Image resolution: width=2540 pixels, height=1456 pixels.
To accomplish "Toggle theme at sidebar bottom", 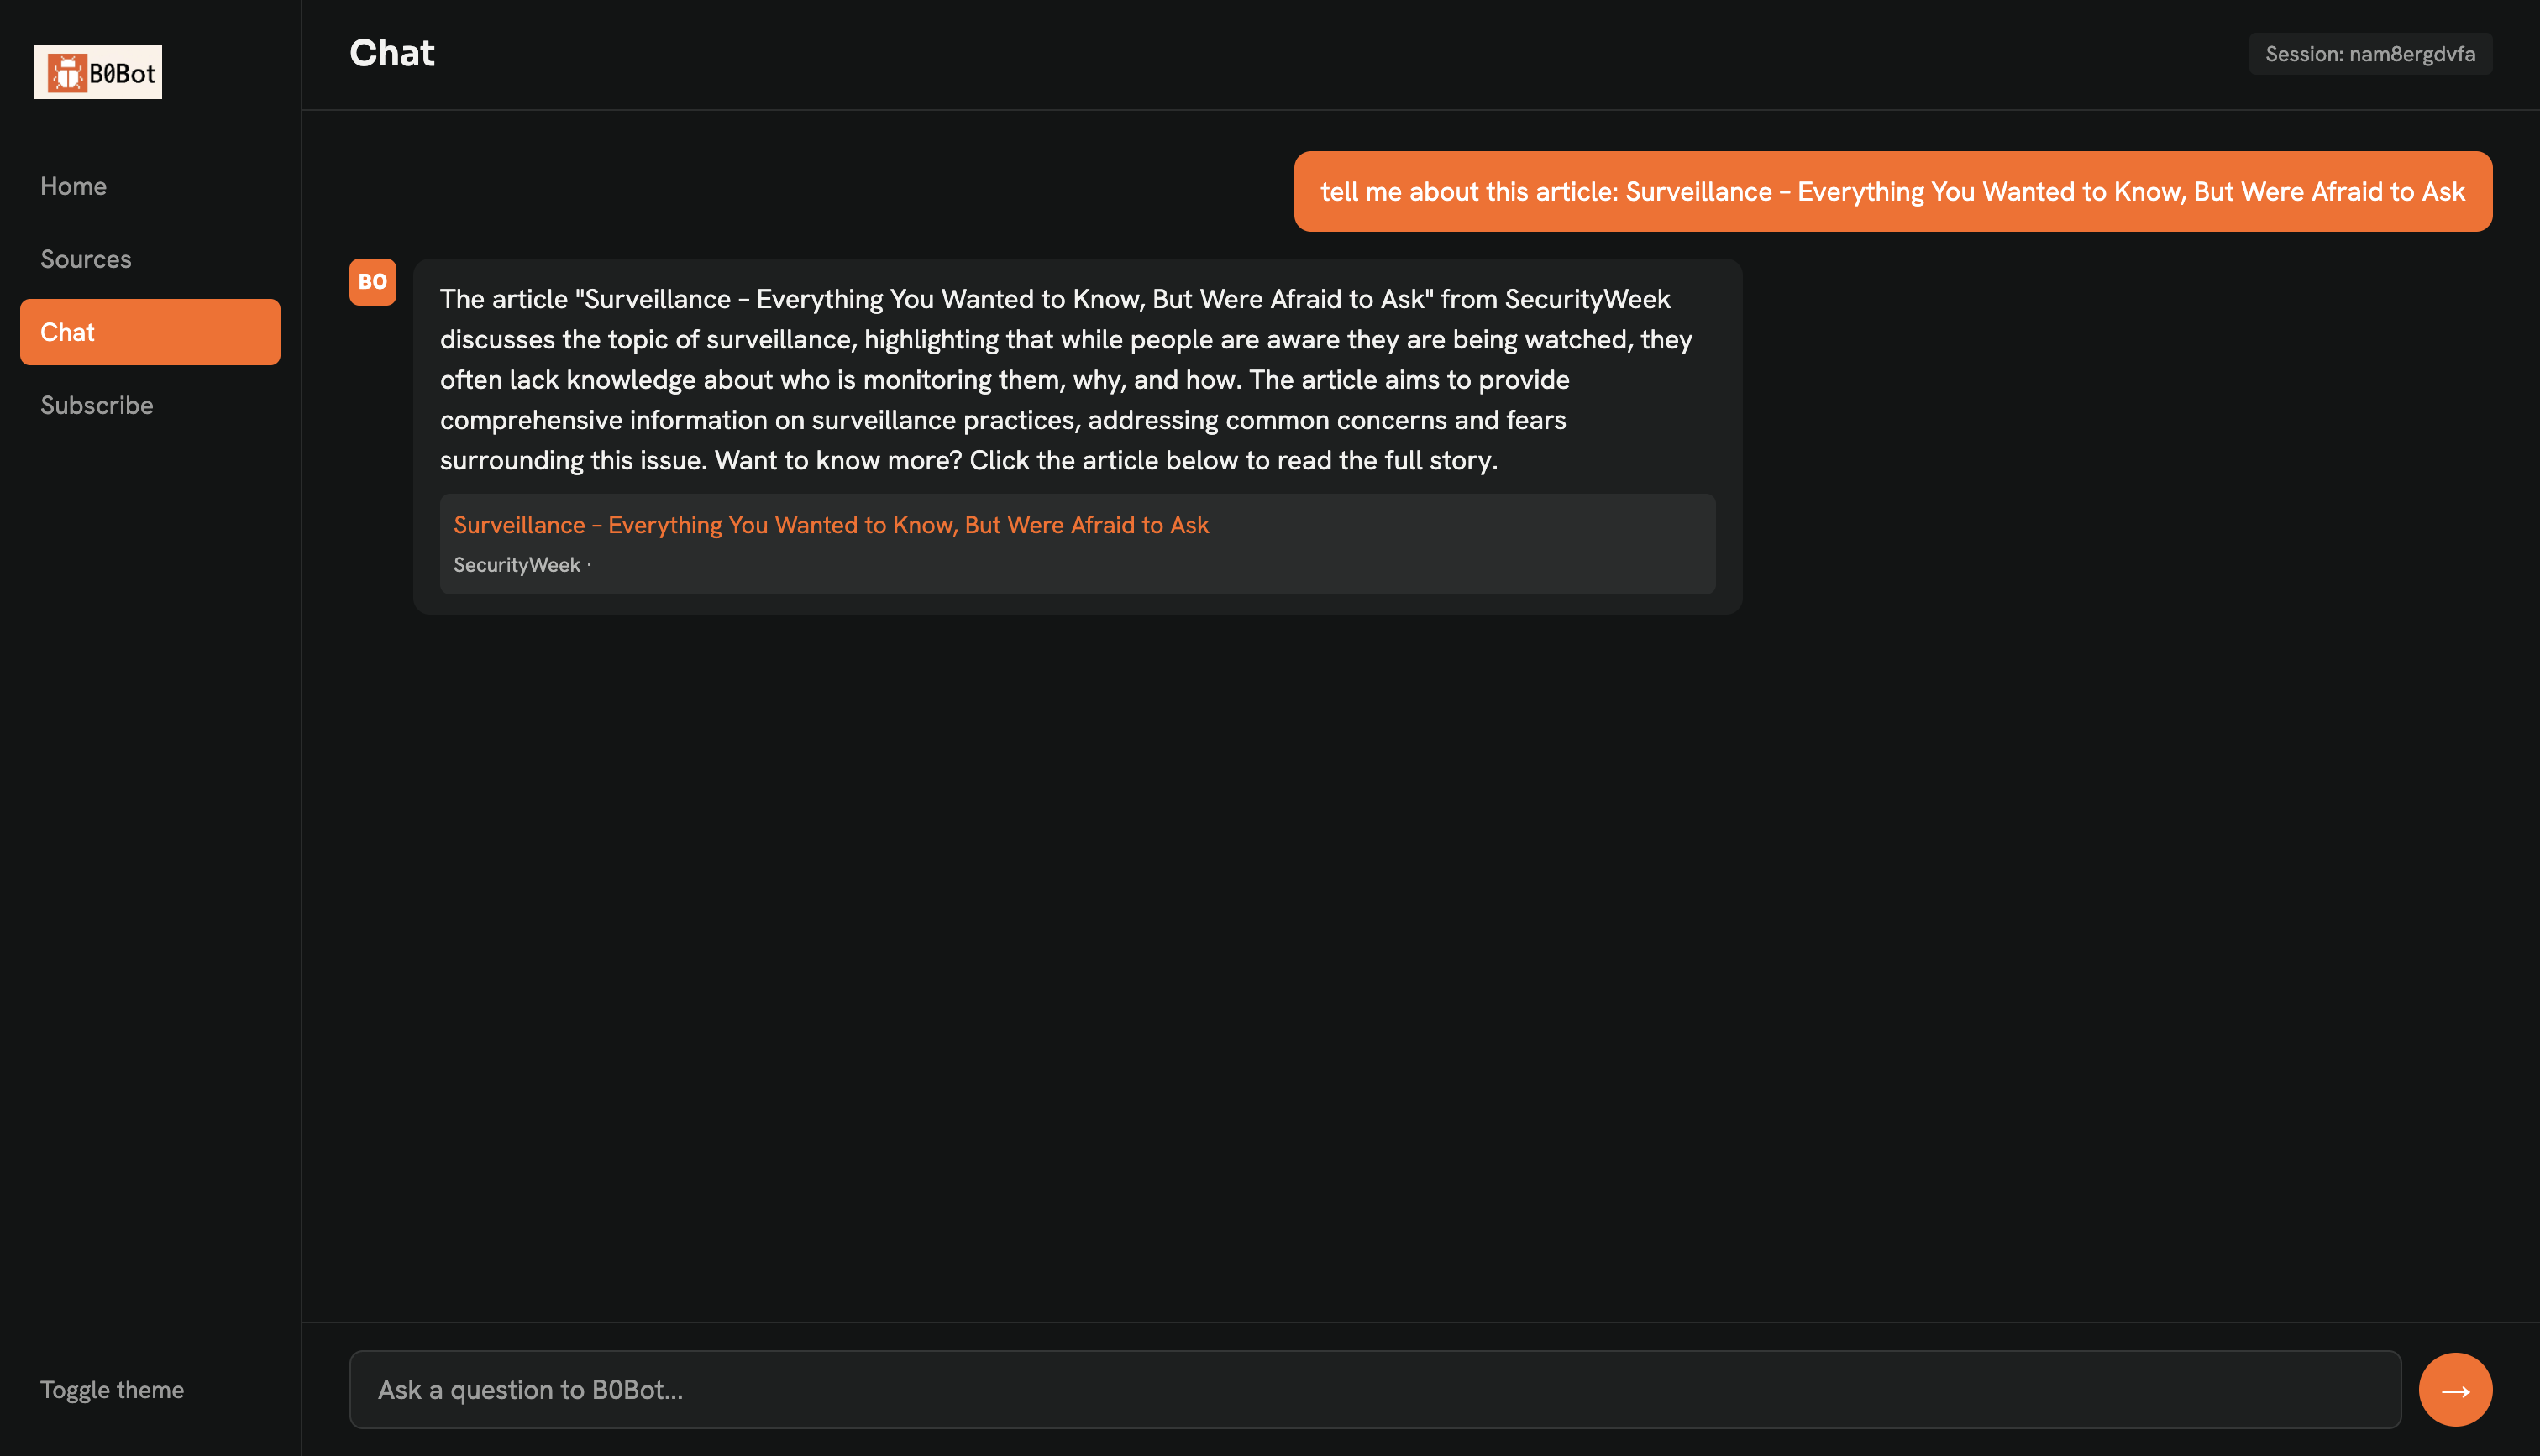I will point(112,1389).
